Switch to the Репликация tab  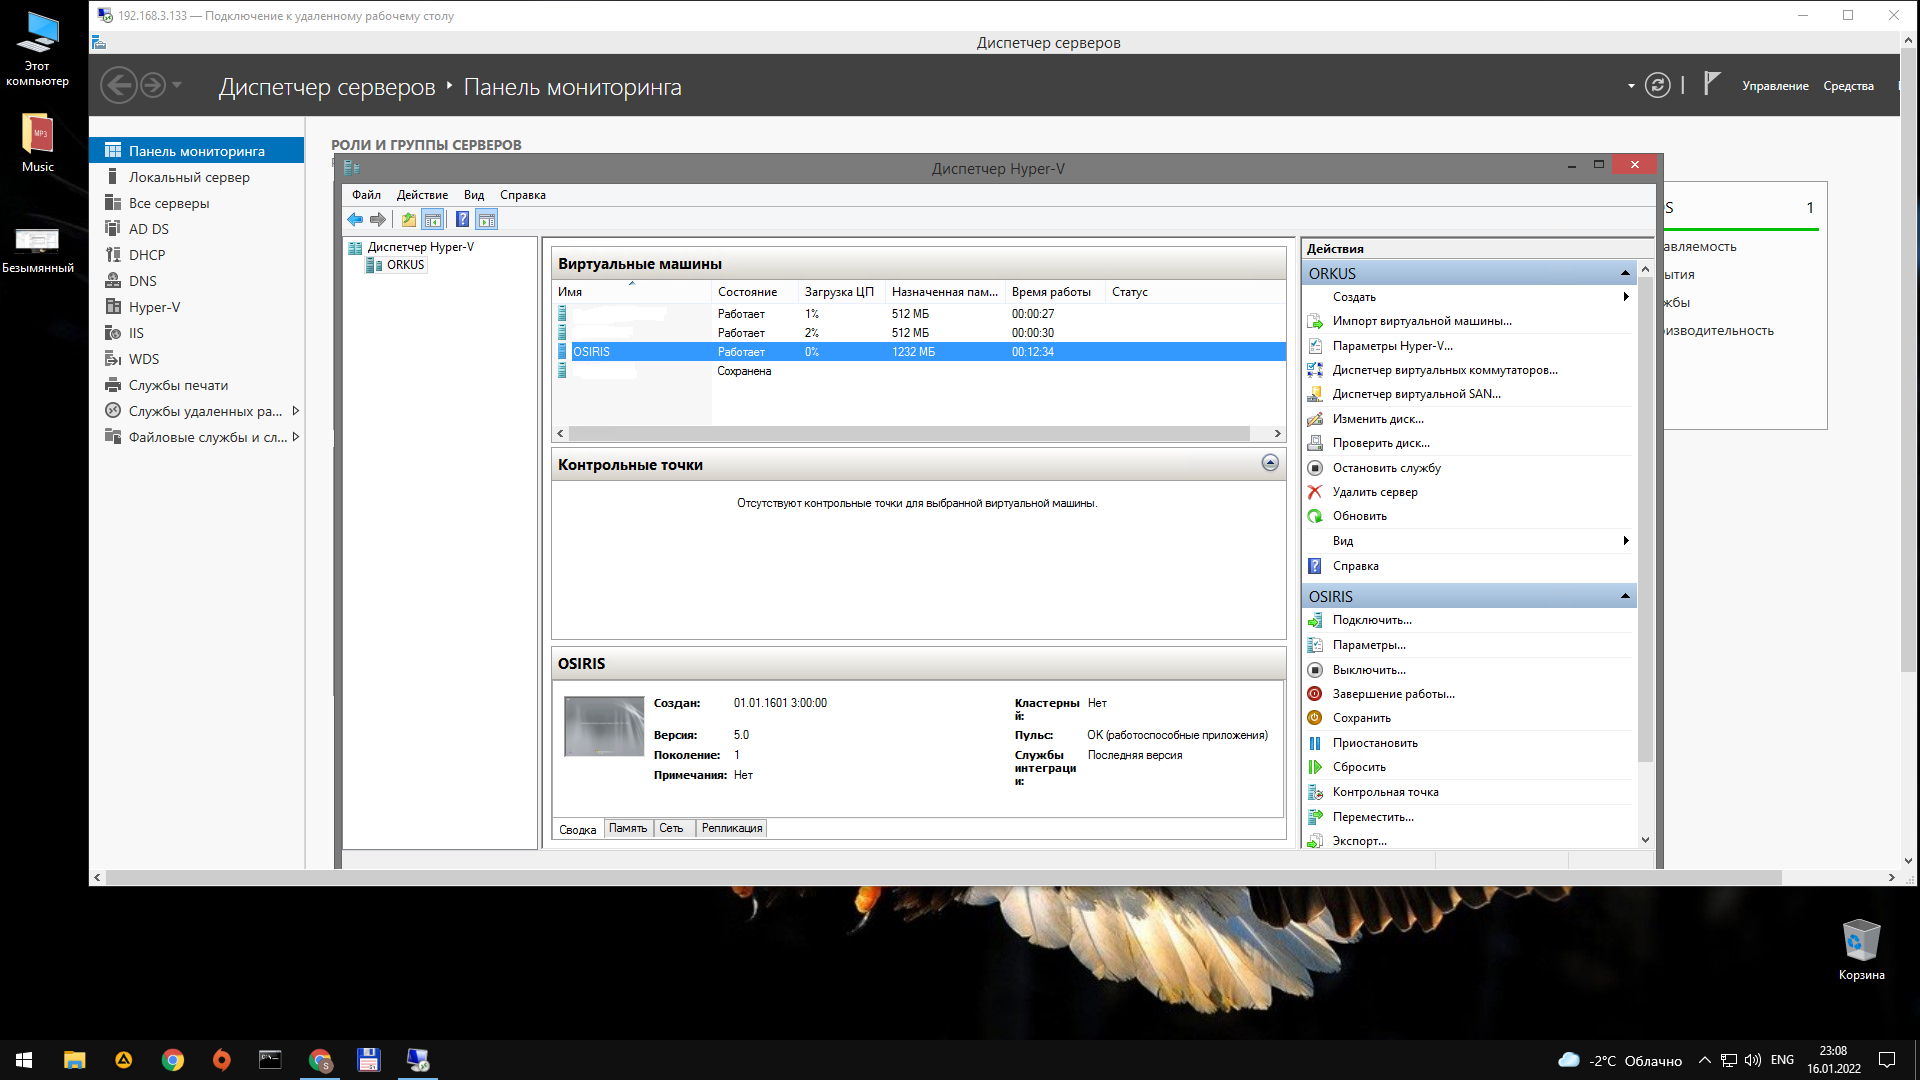coord(732,828)
